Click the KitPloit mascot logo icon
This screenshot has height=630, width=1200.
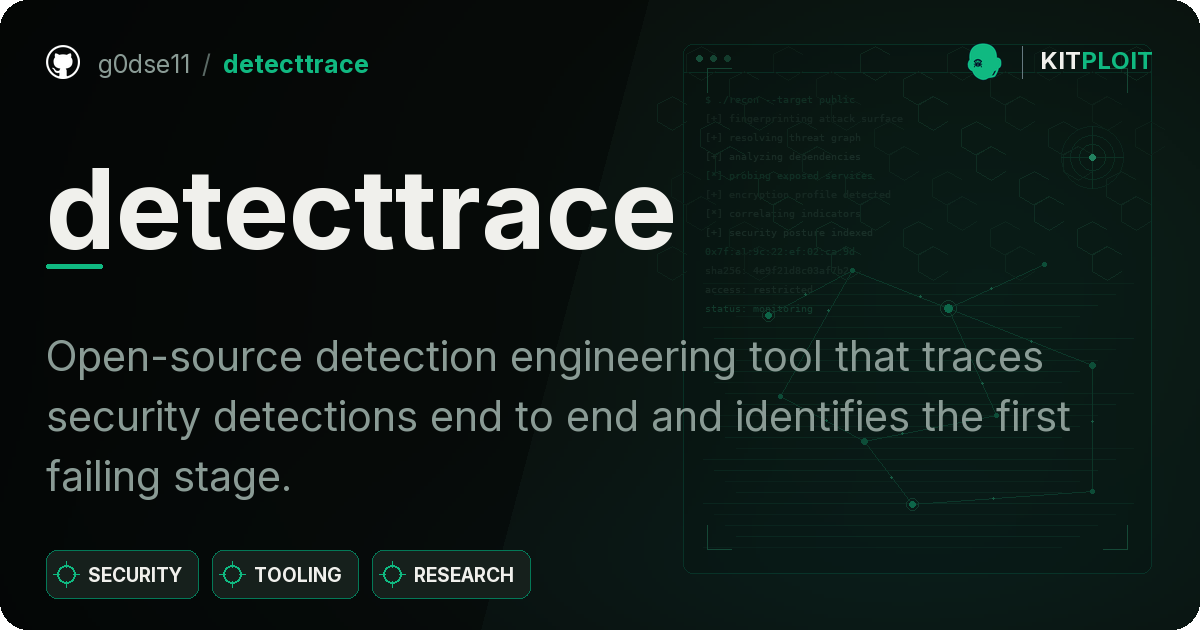tap(985, 62)
